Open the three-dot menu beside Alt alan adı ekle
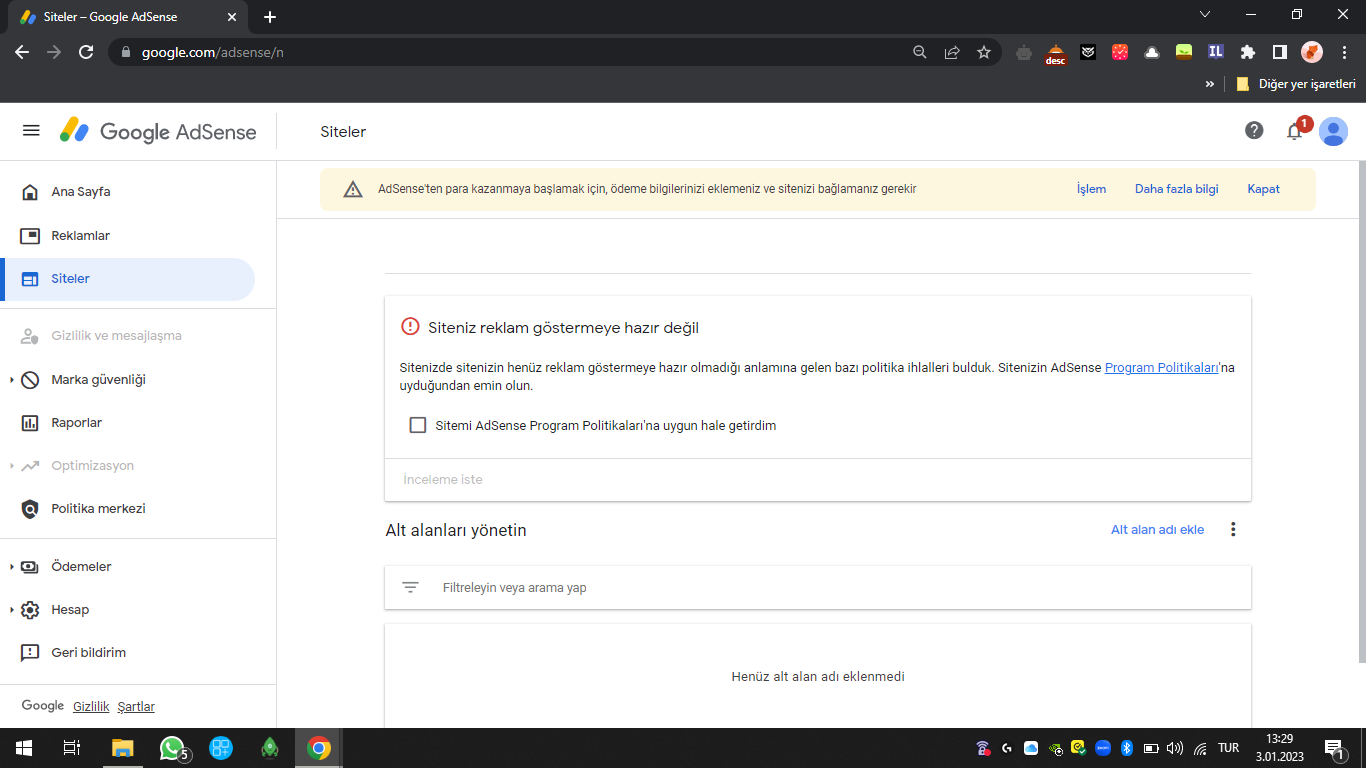1366x768 pixels. [x=1233, y=530]
